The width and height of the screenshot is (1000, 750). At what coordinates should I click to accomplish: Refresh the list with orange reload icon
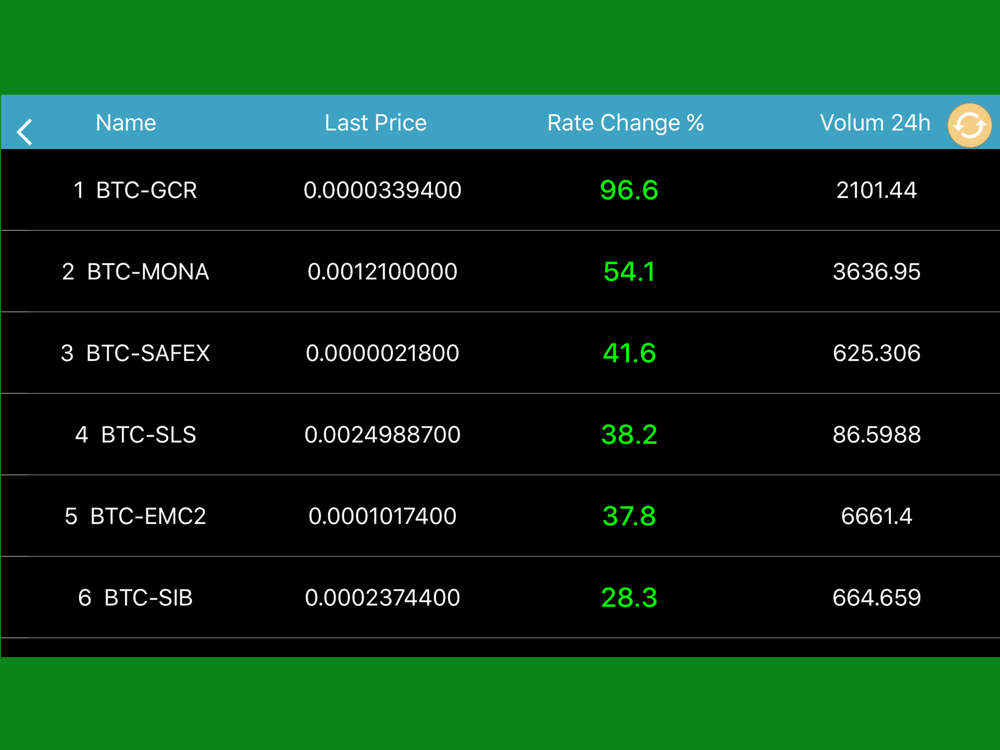[x=969, y=125]
